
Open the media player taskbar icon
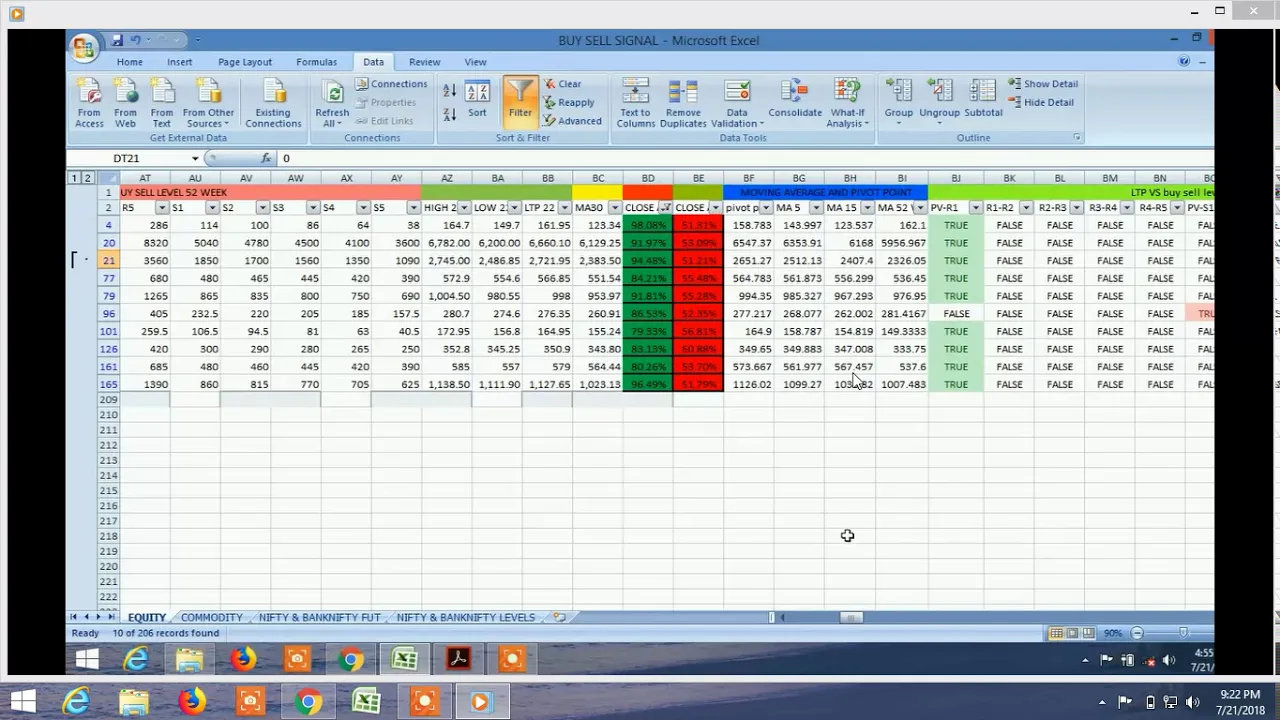click(x=480, y=702)
